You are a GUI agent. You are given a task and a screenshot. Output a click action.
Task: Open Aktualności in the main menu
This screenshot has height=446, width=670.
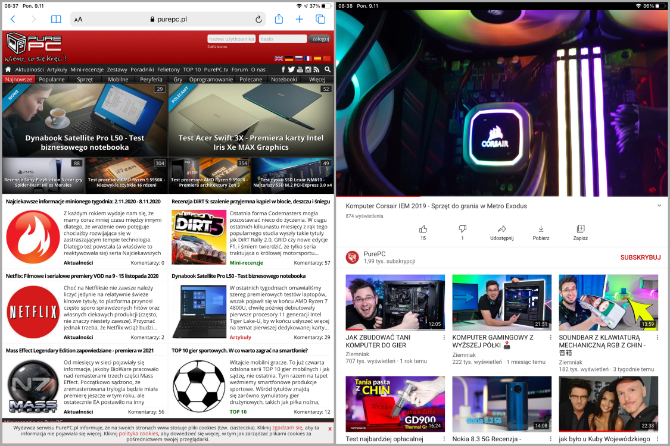coord(29,70)
